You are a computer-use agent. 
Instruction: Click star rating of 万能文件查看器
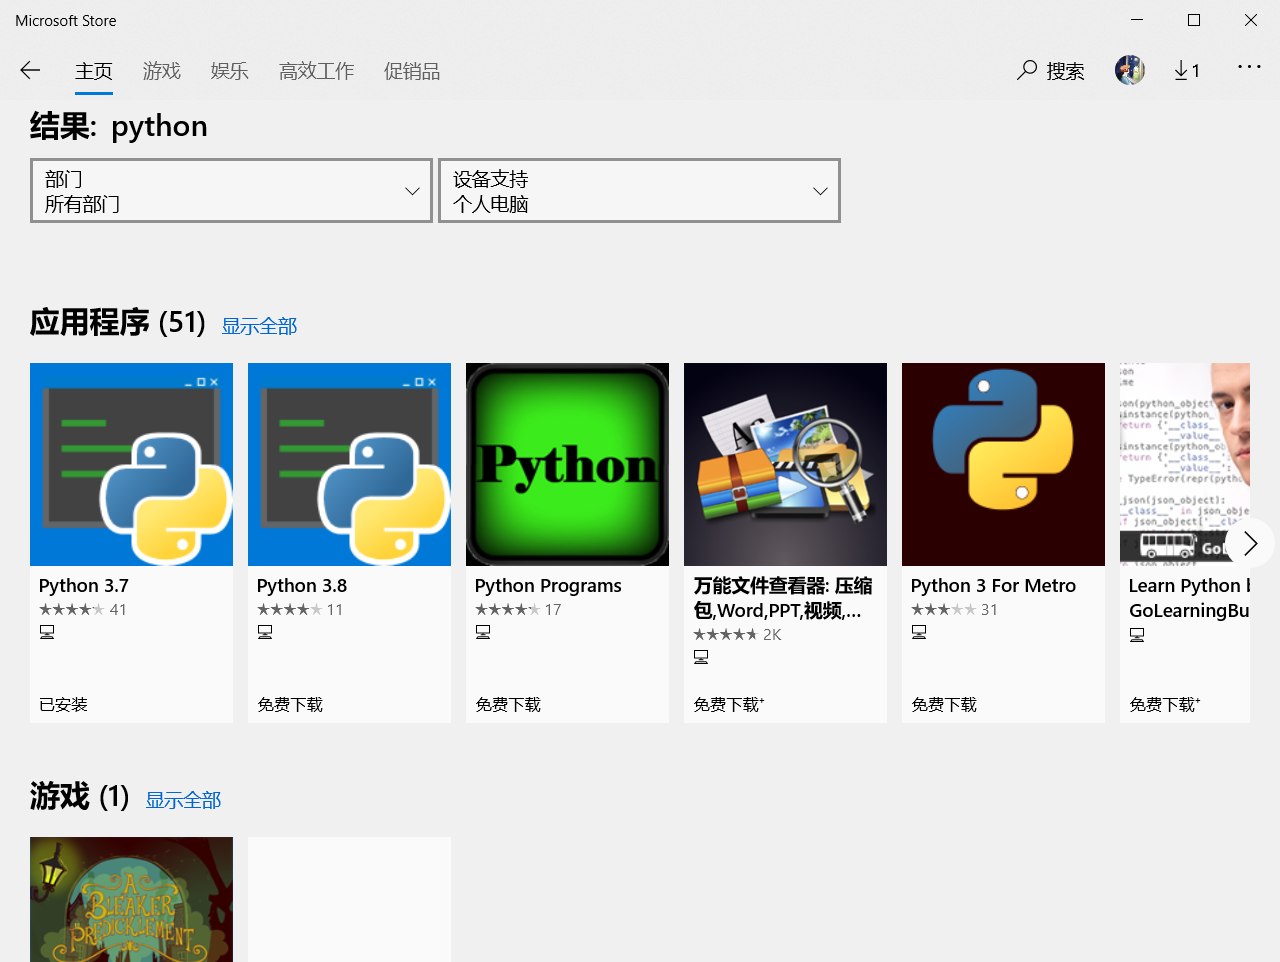(x=726, y=635)
